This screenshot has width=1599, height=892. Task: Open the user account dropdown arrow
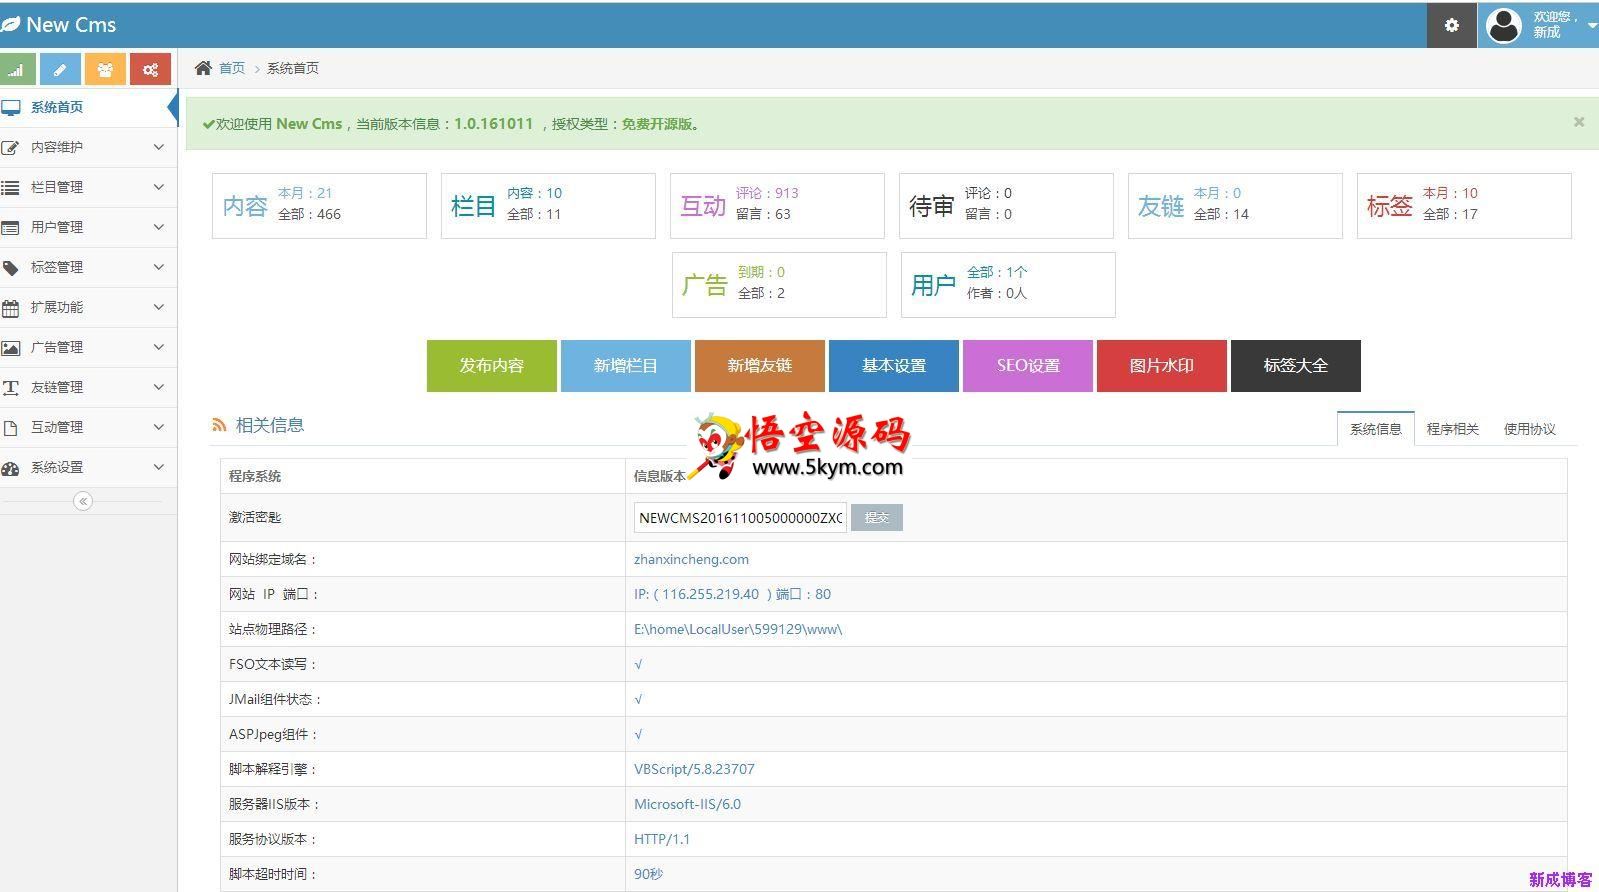[1591, 25]
